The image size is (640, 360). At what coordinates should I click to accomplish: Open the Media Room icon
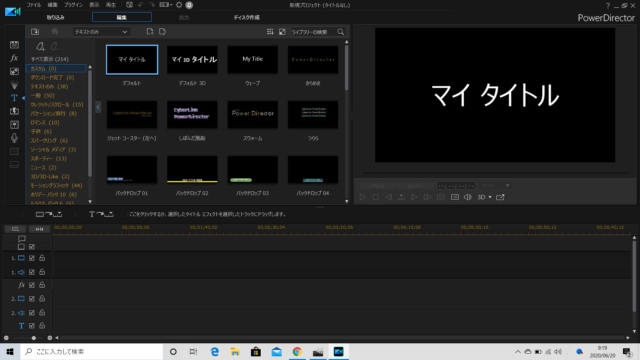[14, 44]
